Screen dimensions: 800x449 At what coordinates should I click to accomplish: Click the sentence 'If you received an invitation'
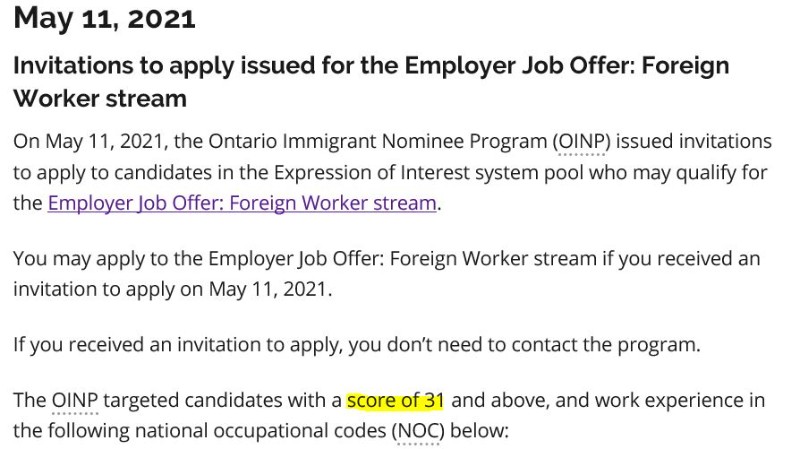coord(357,345)
